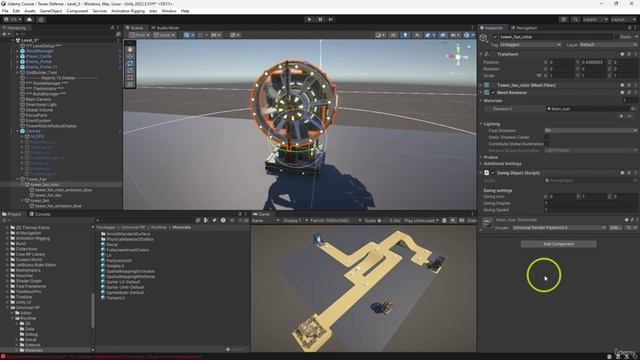
Task: Expand the Probes section
Action: point(481,157)
